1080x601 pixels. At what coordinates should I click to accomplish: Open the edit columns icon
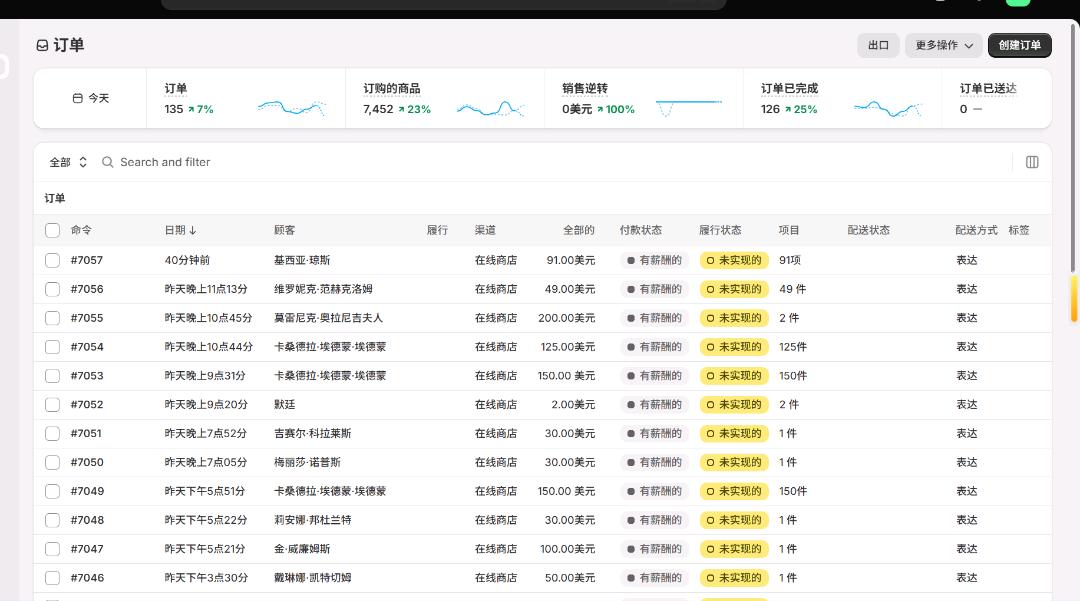(x=1032, y=162)
